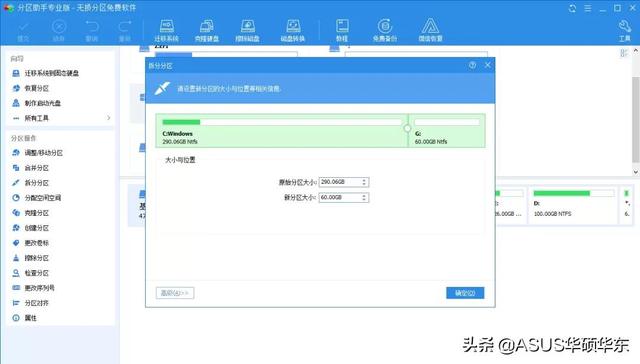Viewport: 640px width, 364px height.
Task: Select the D: 100.00GB NTFS partition in main window
Action: (x=573, y=205)
